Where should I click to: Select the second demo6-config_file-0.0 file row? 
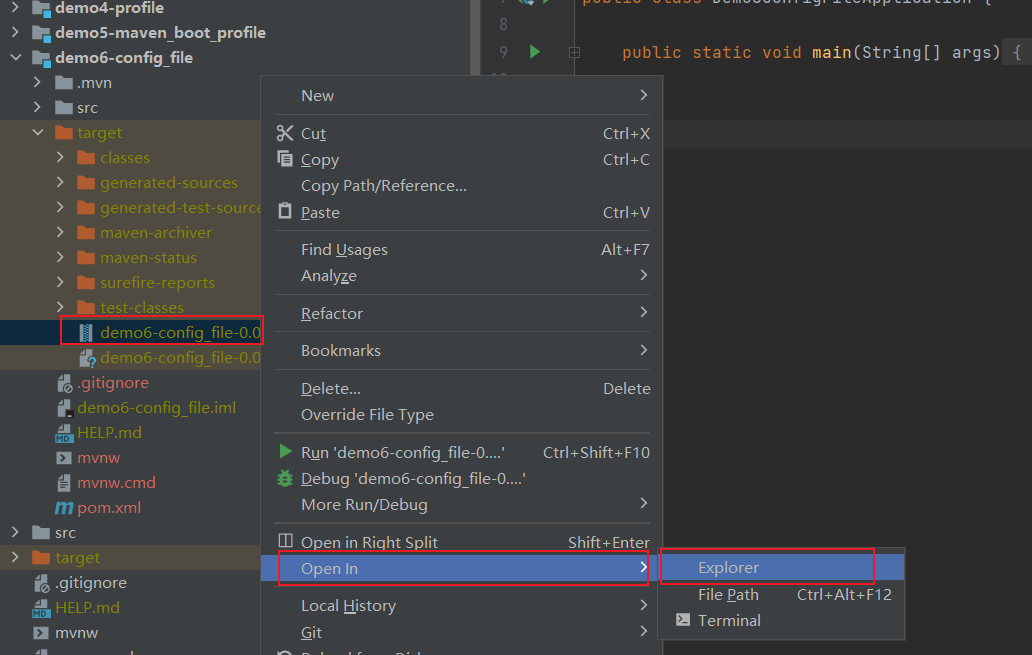[130, 357]
